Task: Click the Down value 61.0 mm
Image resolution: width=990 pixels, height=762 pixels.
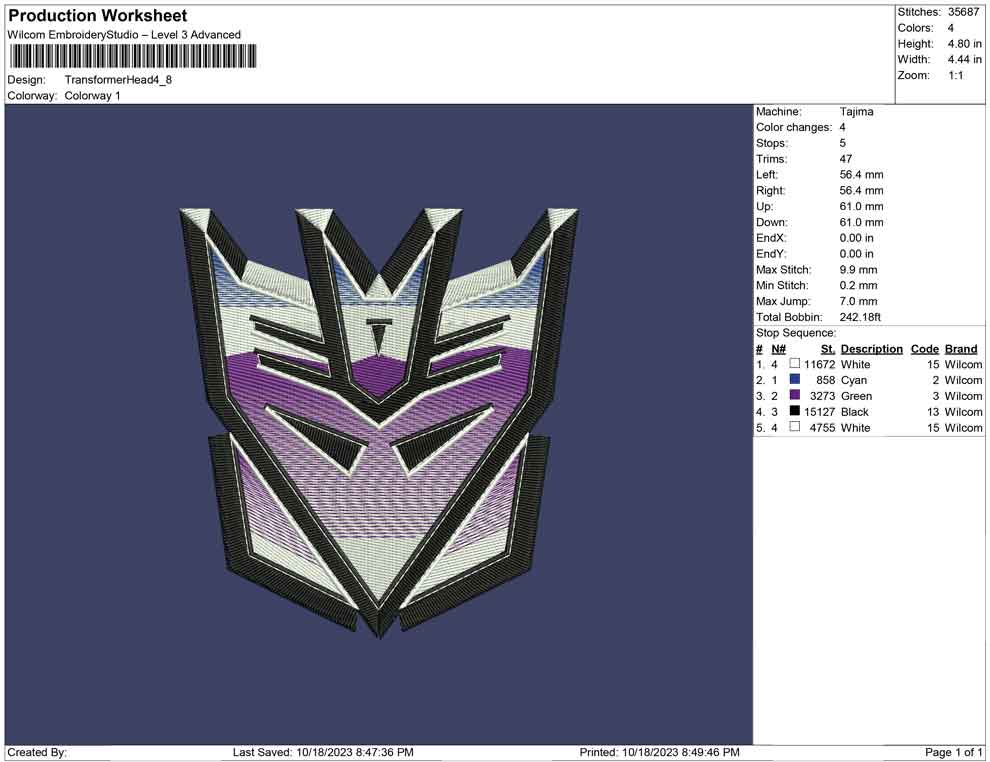Action: coord(861,222)
